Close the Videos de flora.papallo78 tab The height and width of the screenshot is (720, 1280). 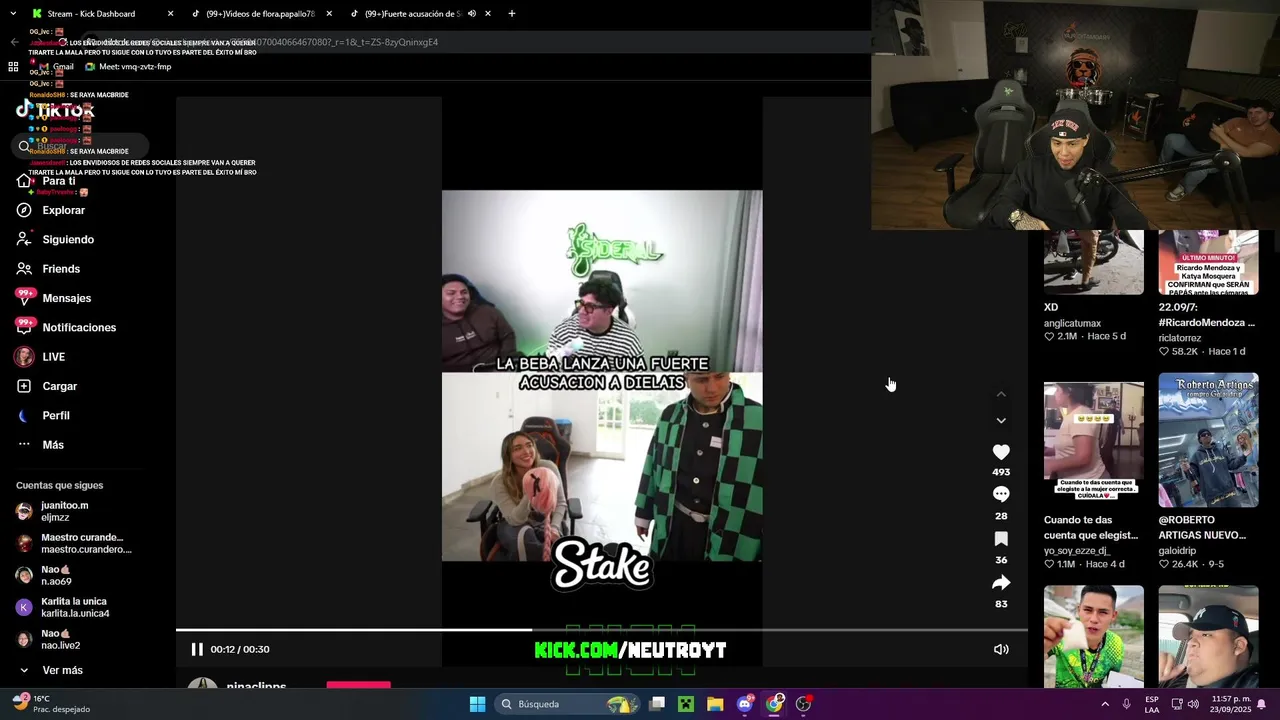[329, 14]
